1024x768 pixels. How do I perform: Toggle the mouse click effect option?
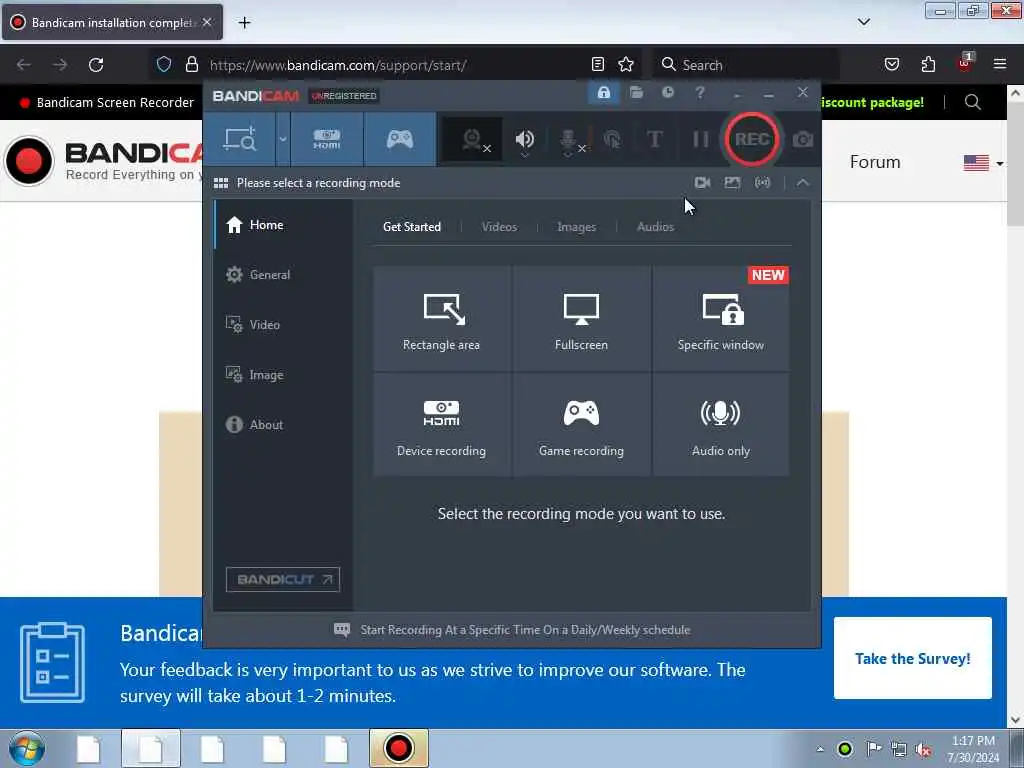tap(612, 139)
